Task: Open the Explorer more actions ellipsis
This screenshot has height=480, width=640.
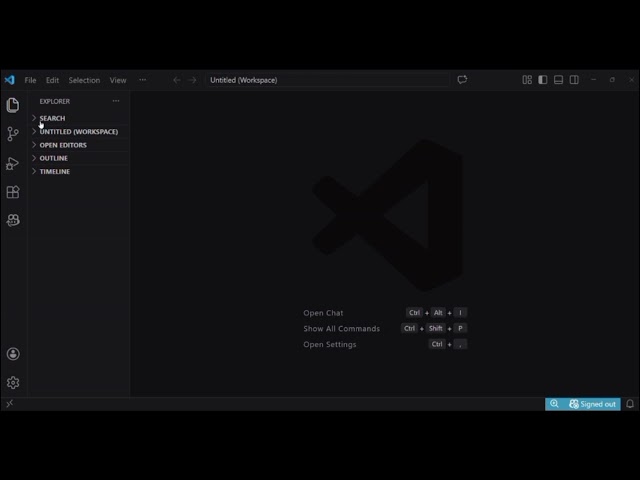Action: point(116,101)
